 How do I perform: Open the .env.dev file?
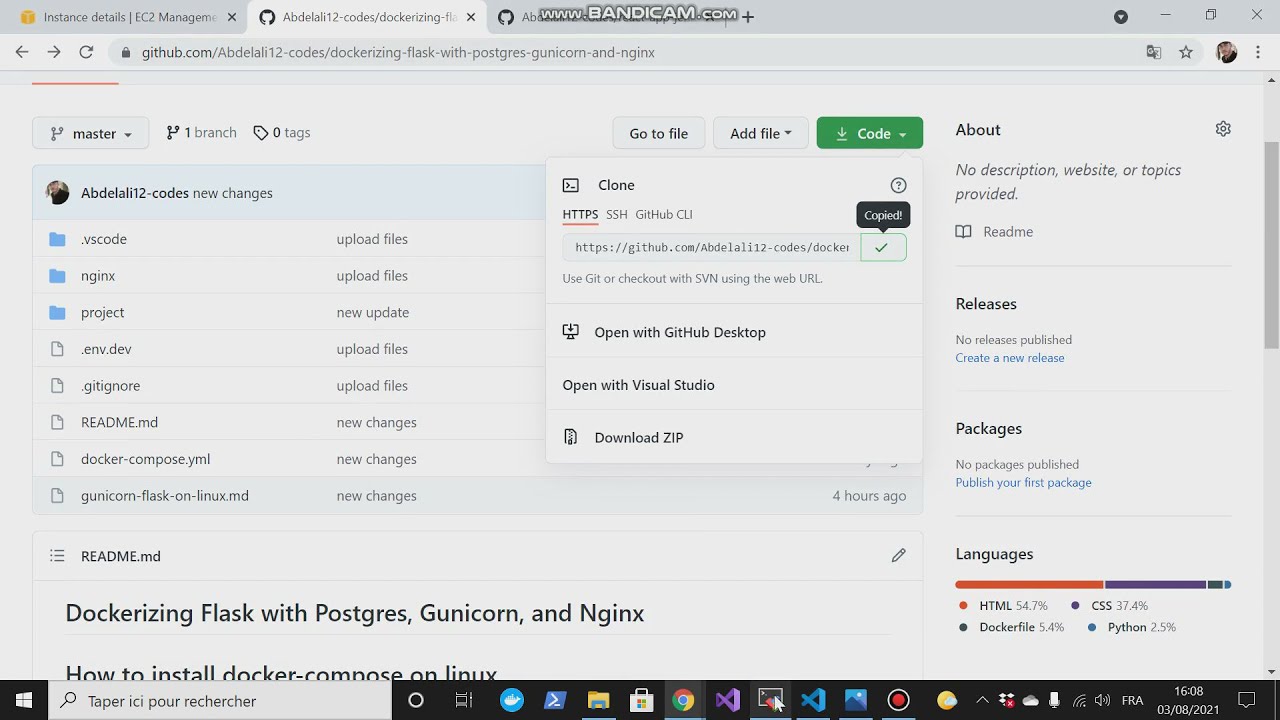pyautogui.click(x=106, y=349)
